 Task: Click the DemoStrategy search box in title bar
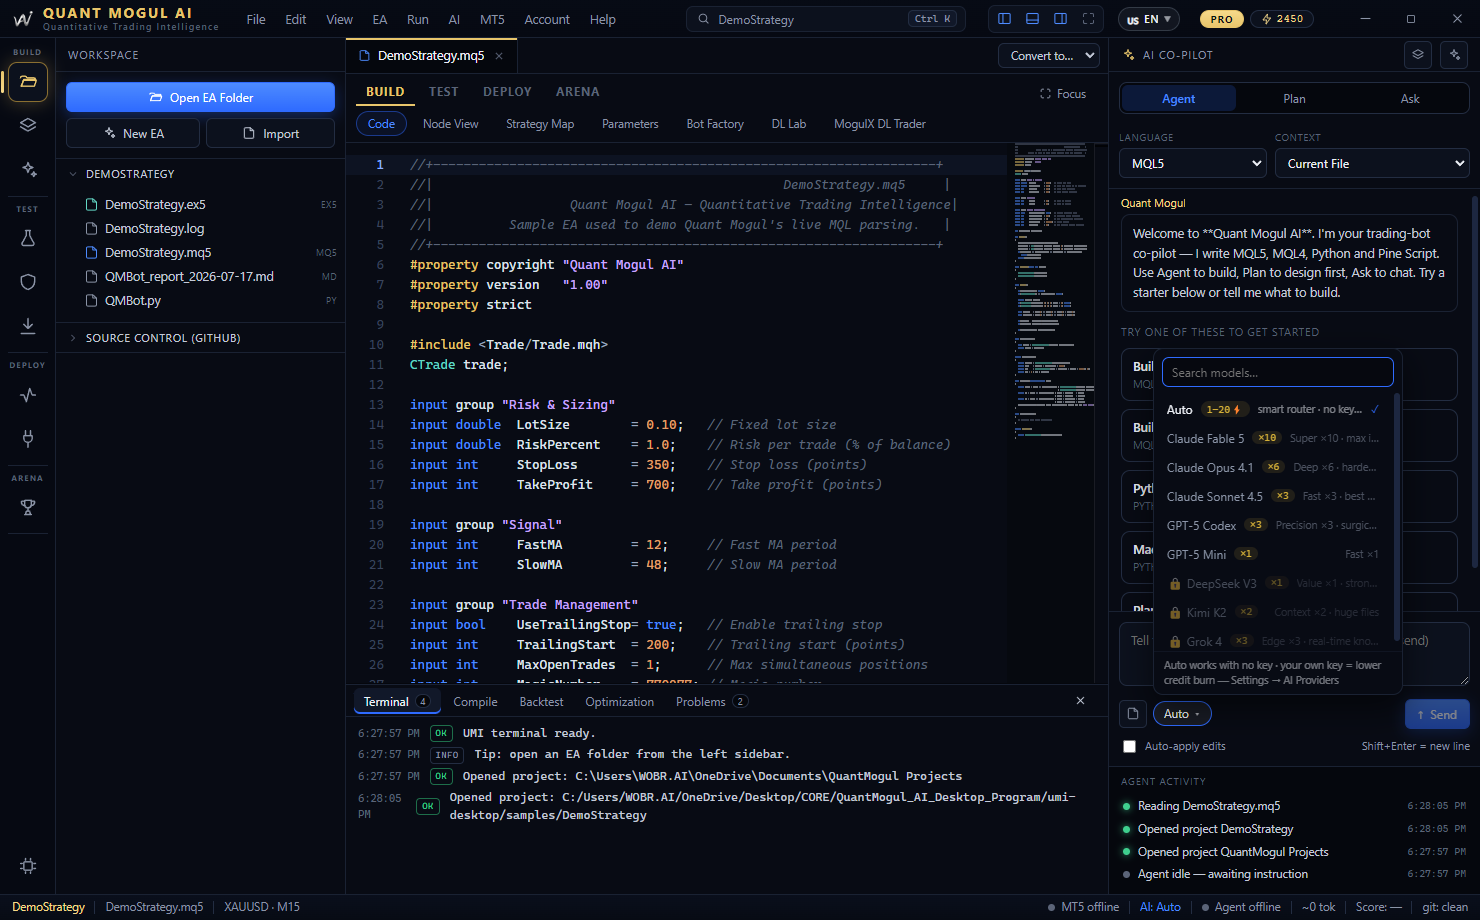pos(826,19)
